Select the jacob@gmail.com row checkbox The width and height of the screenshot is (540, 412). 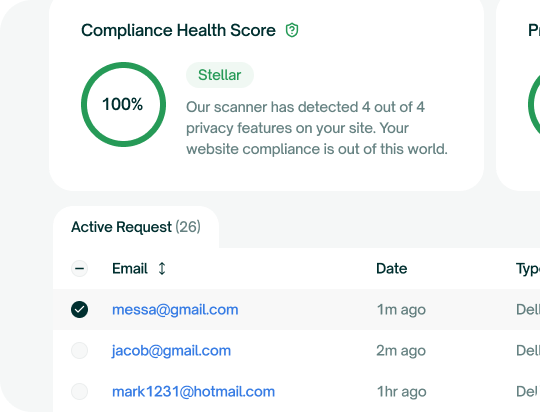click(x=80, y=351)
